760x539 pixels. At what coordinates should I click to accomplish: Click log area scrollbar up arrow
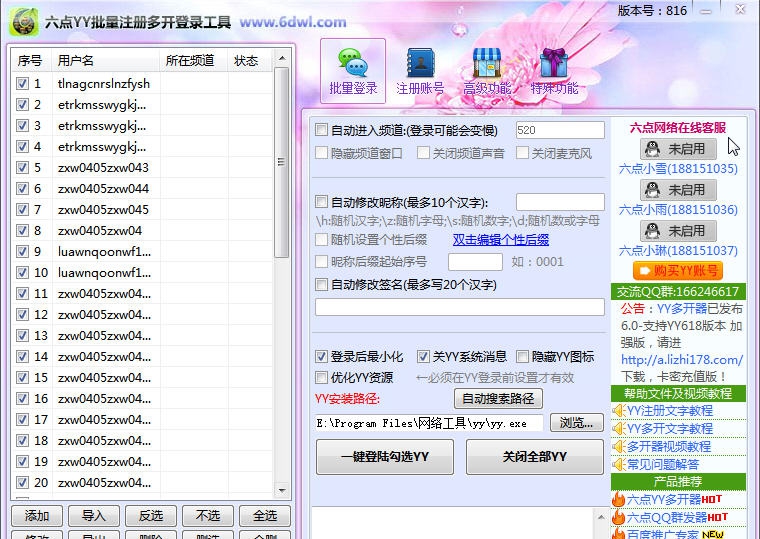[x=602, y=517]
